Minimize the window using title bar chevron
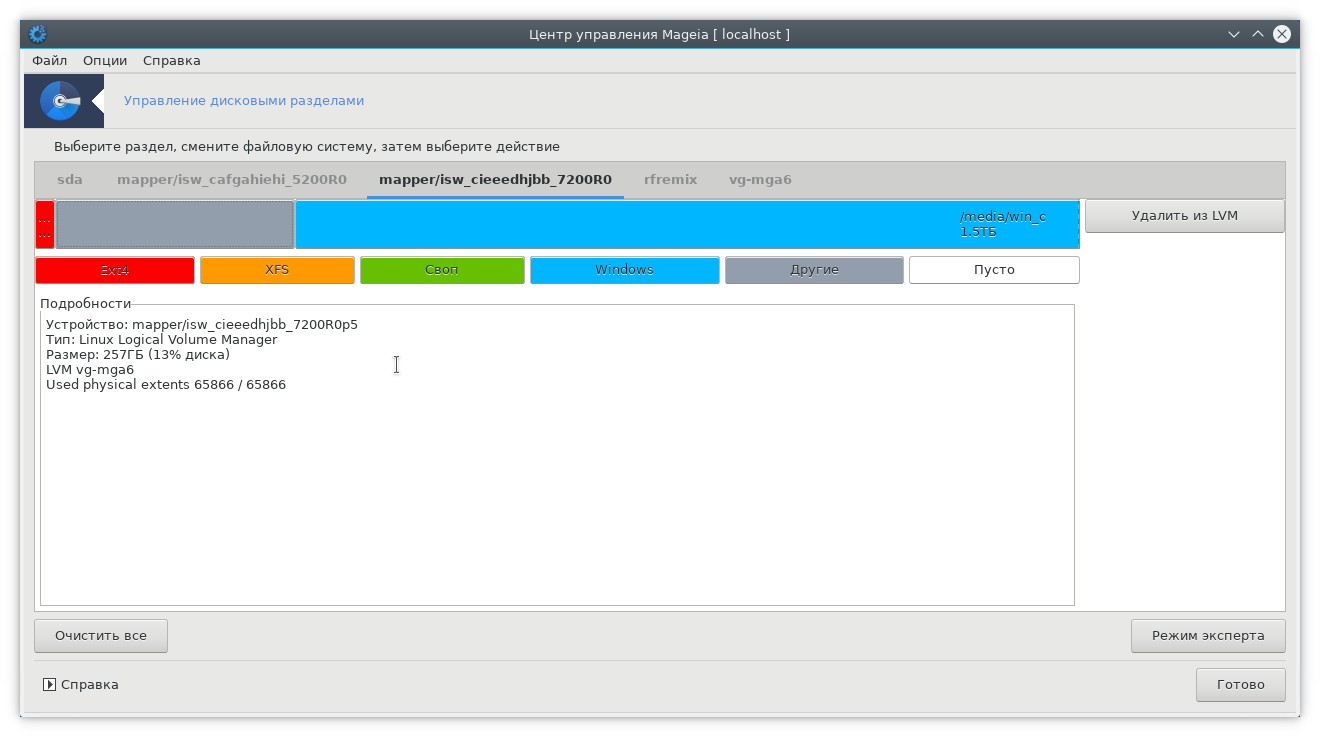Screen dimensions: 1320x737 tap(1234, 34)
